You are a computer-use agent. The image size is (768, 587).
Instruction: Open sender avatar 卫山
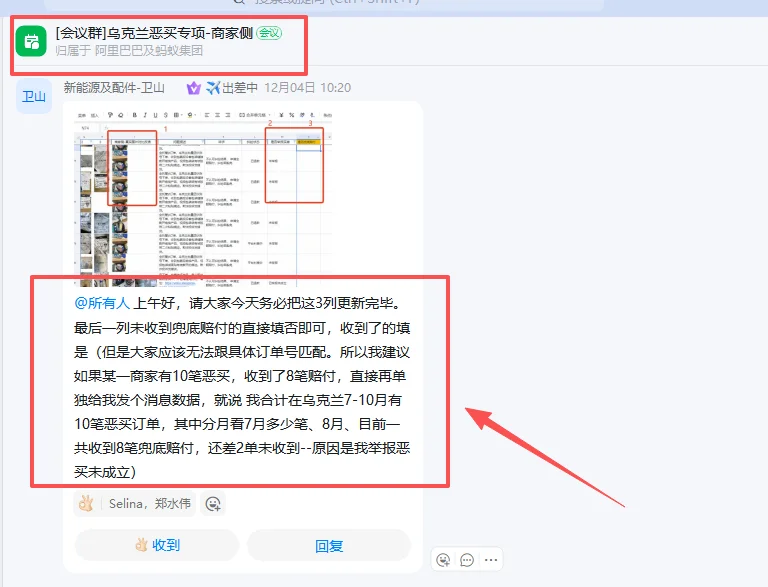tap(34, 96)
